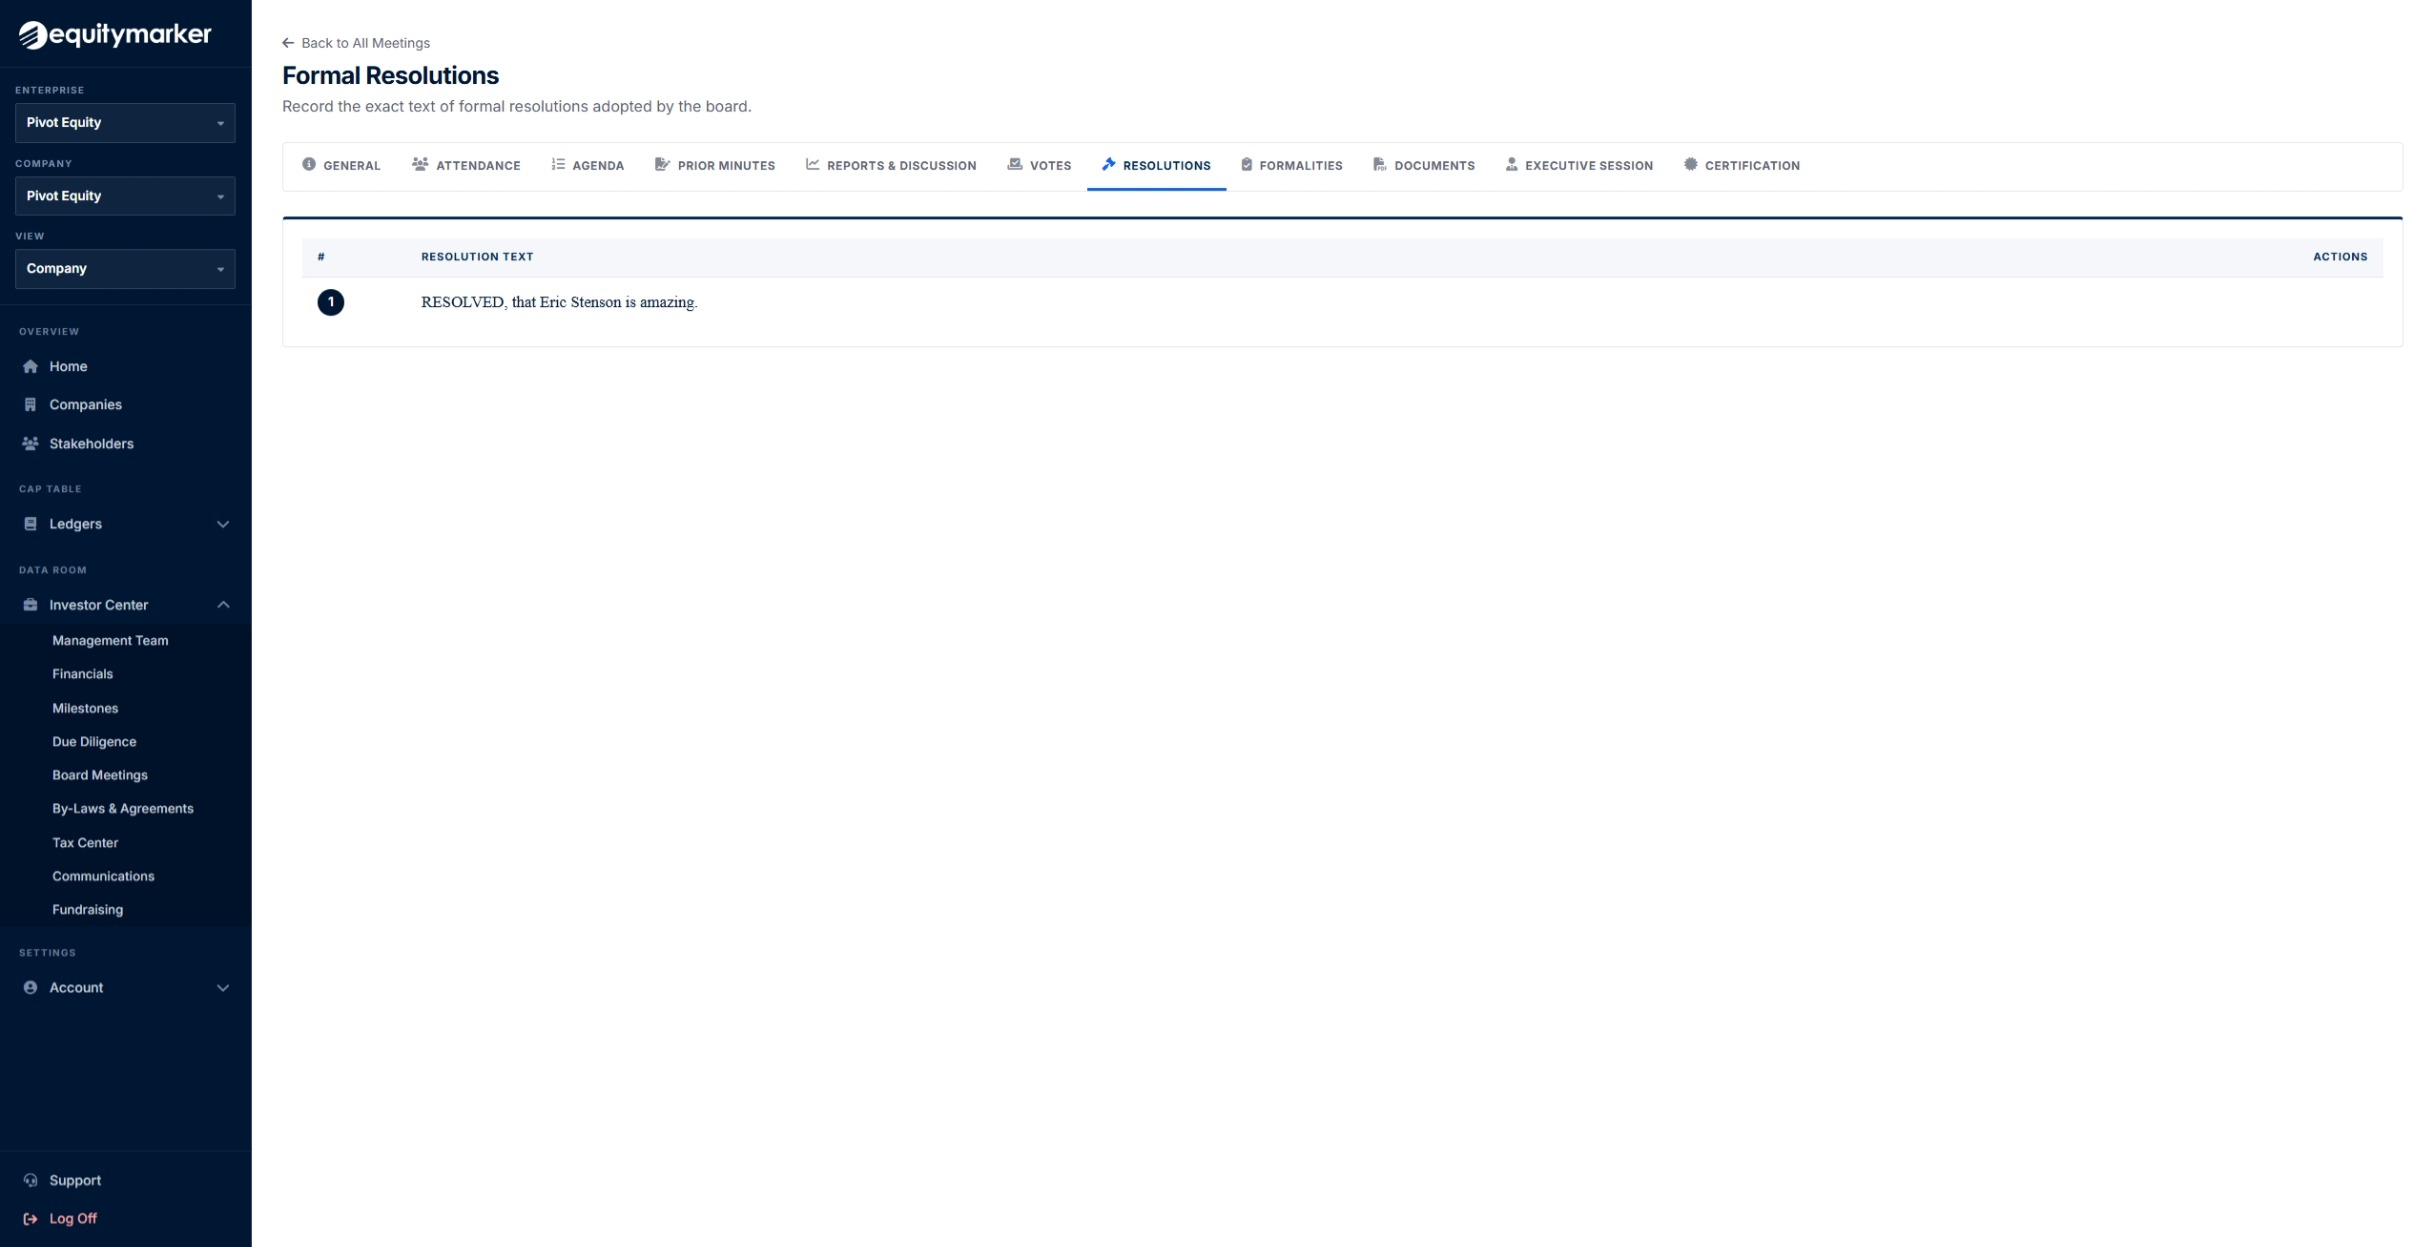Open the Home menu item
This screenshot has width=2434, height=1247.
click(x=125, y=366)
